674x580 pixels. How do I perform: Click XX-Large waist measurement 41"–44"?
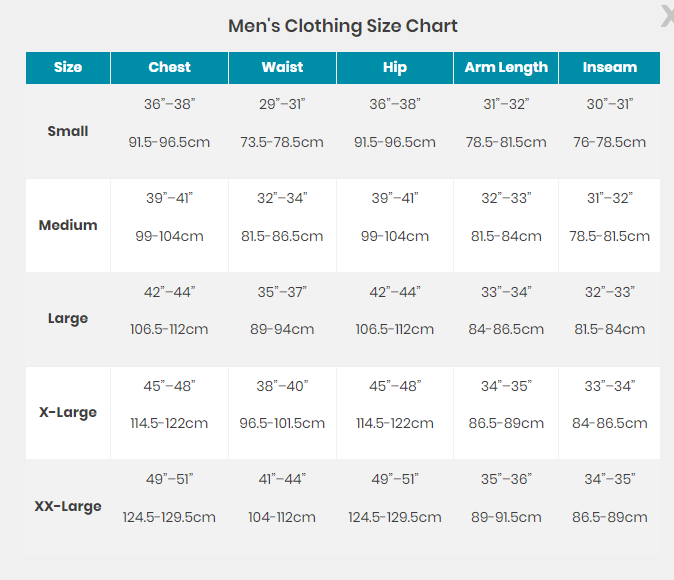click(282, 479)
